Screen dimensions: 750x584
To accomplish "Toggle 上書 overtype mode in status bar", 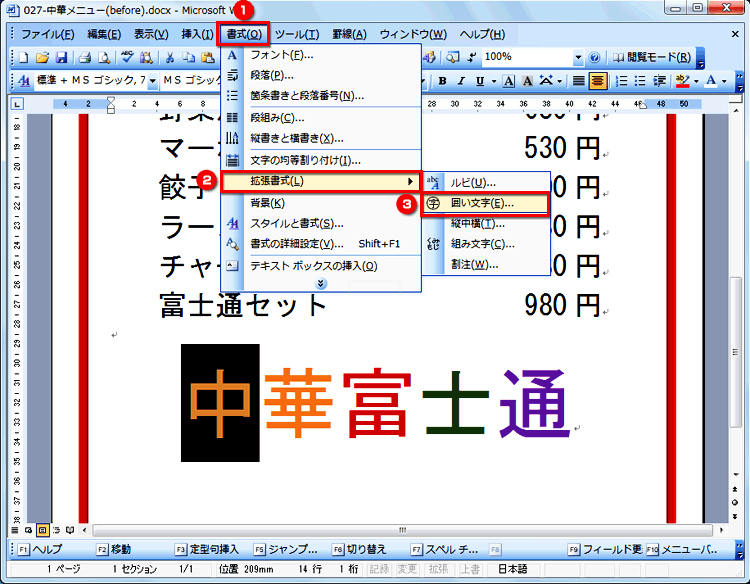I will [470, 569].
